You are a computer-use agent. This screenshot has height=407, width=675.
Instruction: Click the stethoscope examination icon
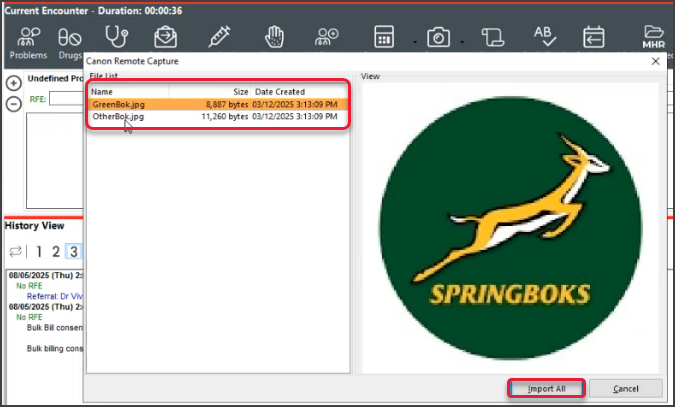[117, 36]
